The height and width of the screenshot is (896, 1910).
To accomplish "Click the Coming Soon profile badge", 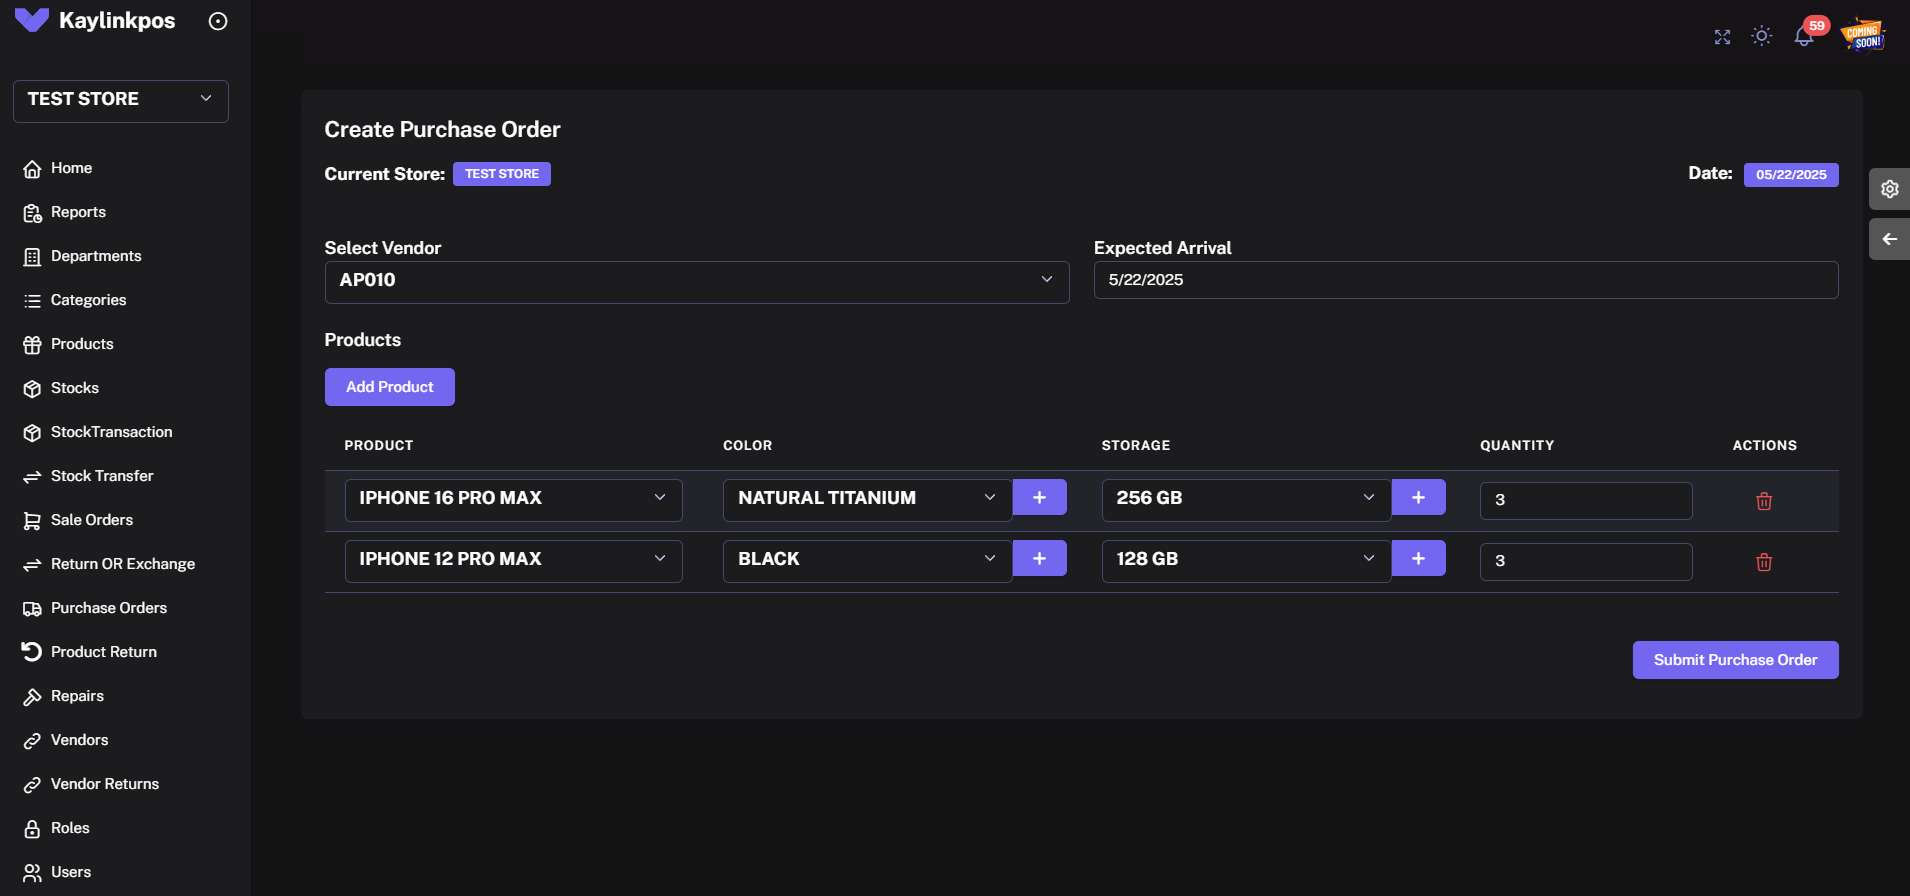I will click(x=1863, y=35).
